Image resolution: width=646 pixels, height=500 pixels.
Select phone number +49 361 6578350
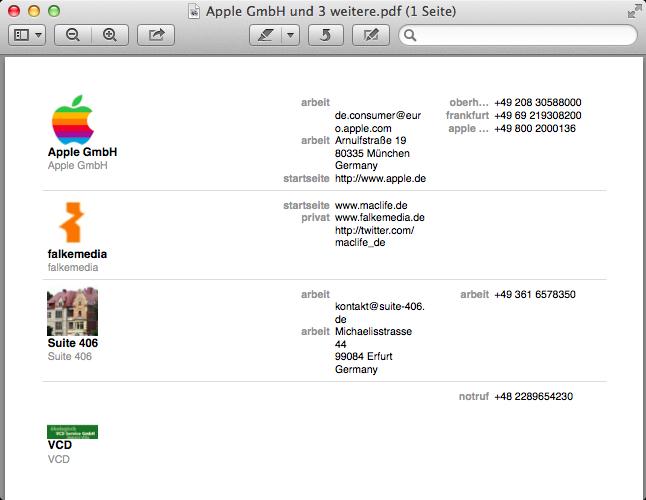(x=535, y=294)
